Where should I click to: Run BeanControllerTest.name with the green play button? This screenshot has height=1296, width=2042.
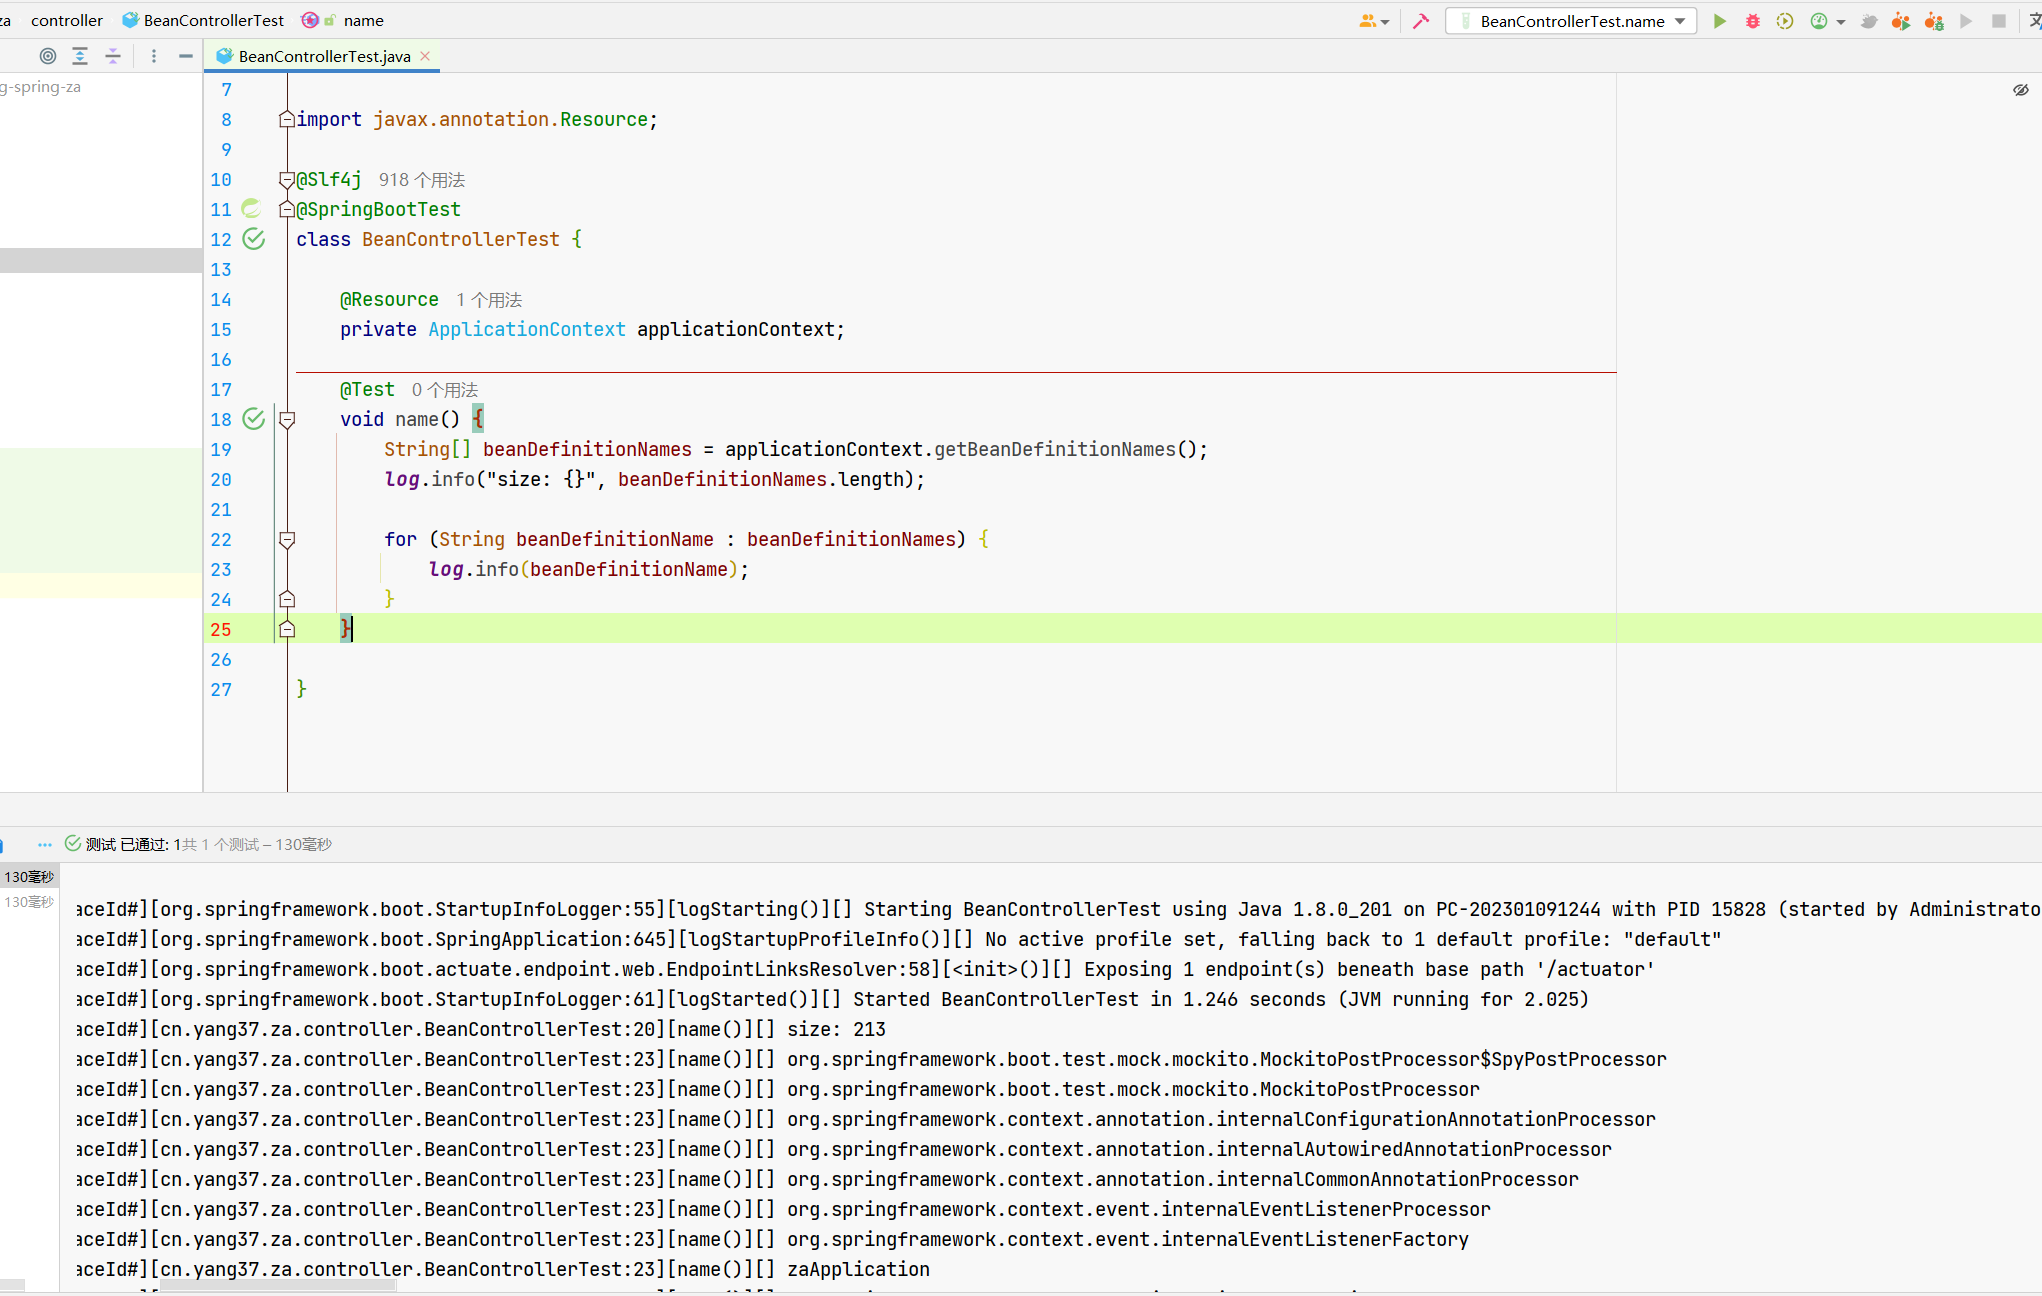[x=1719, y=21]
